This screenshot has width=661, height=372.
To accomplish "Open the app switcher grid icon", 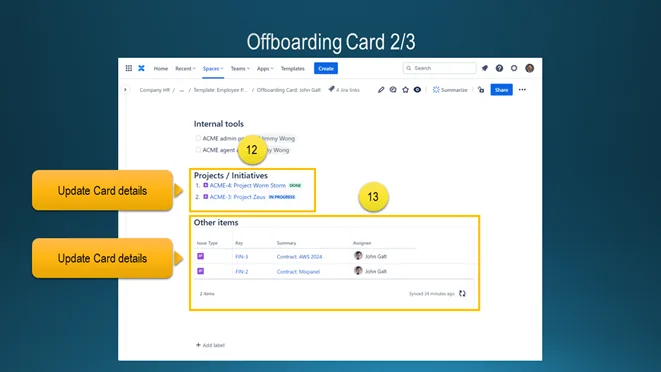I will 129,68.
